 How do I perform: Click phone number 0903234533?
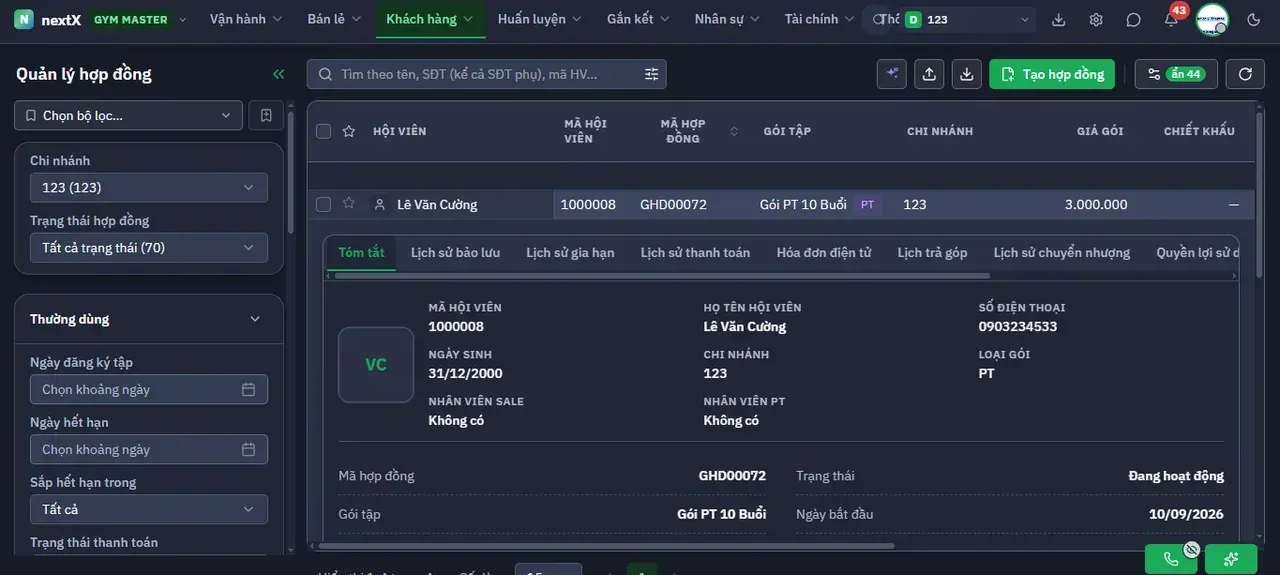tap(1018, 326)
